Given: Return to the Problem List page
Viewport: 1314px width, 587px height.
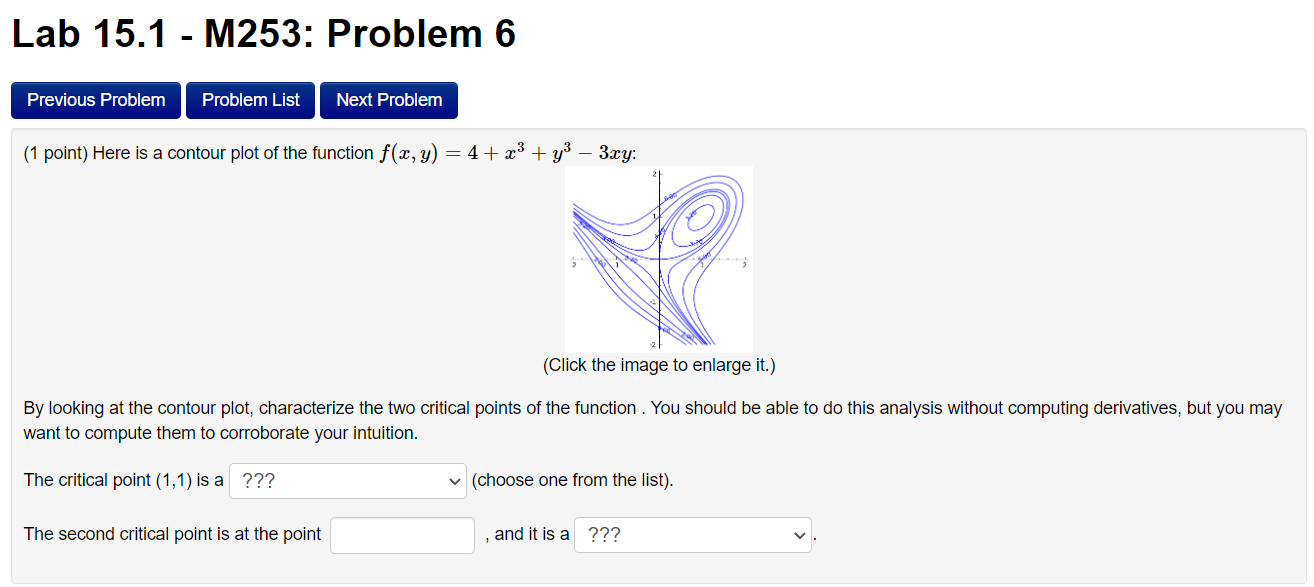Looking at the screenshot, I should pos(250,100).
